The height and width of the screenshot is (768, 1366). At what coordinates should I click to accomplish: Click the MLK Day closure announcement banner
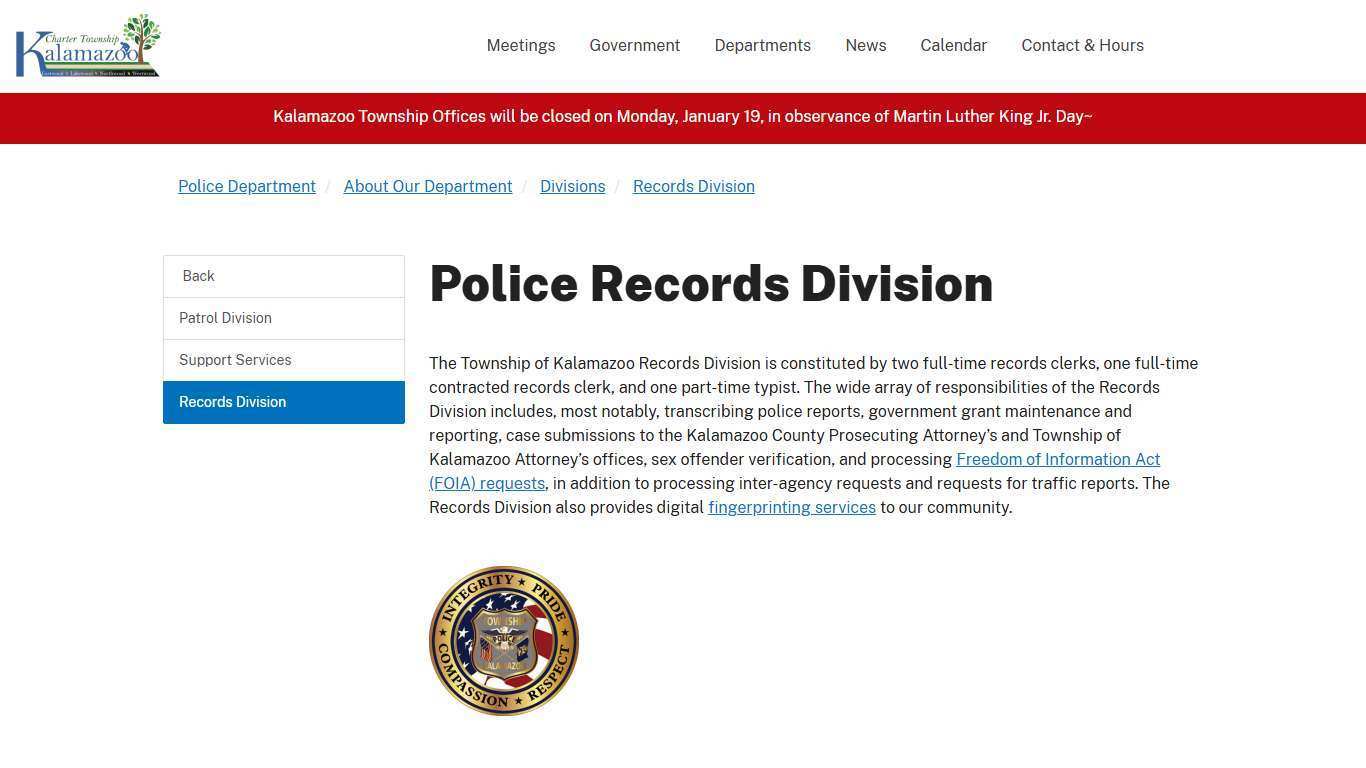tap(683, 117)
